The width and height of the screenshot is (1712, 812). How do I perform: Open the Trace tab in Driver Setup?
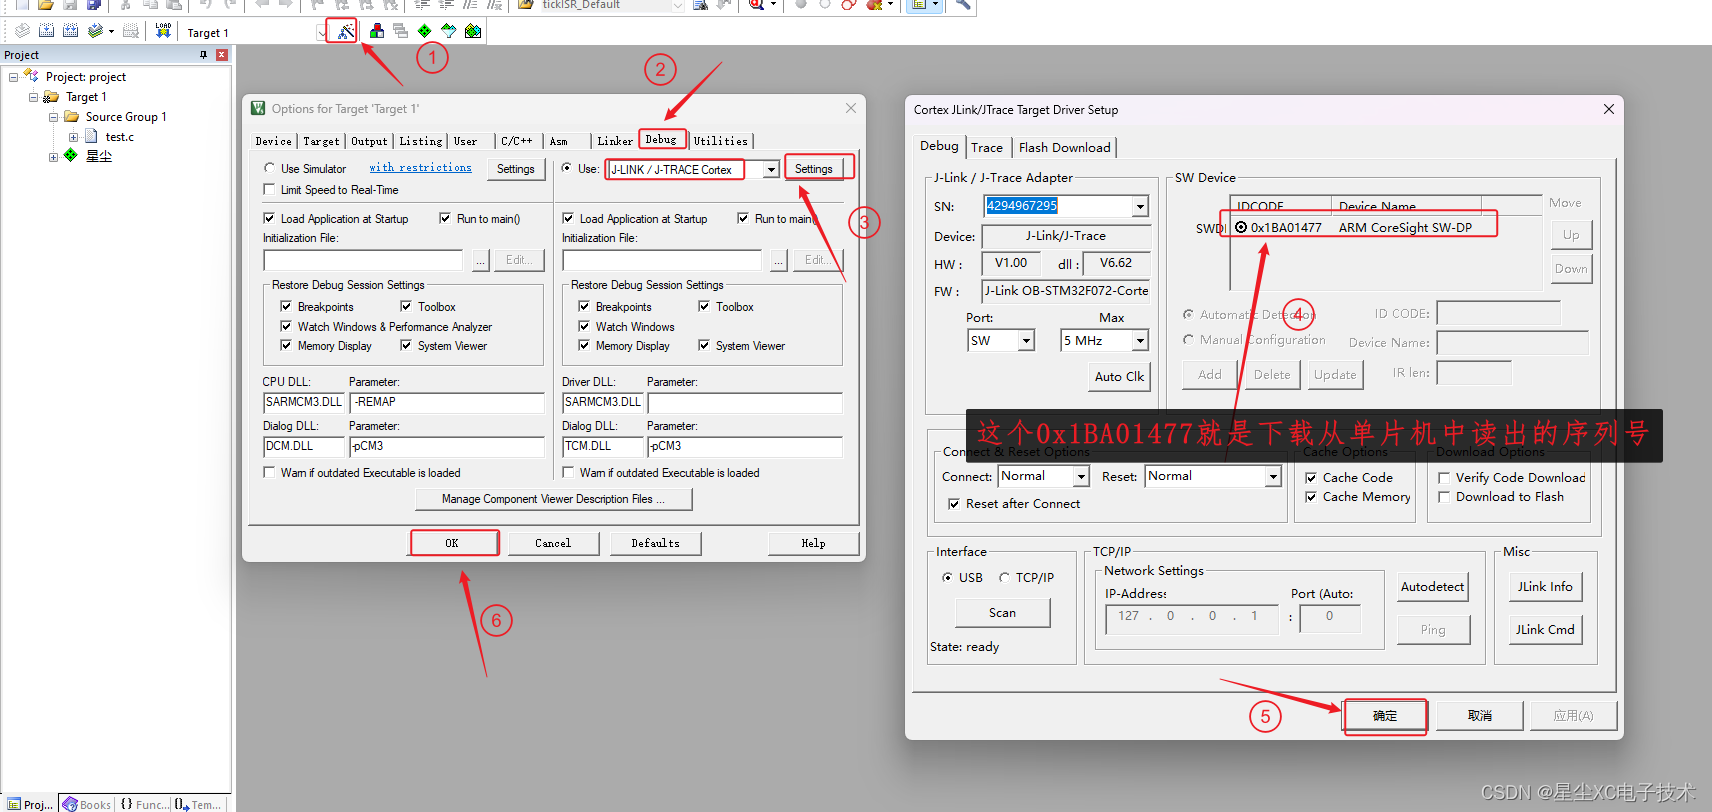click(x=987, y=148)
